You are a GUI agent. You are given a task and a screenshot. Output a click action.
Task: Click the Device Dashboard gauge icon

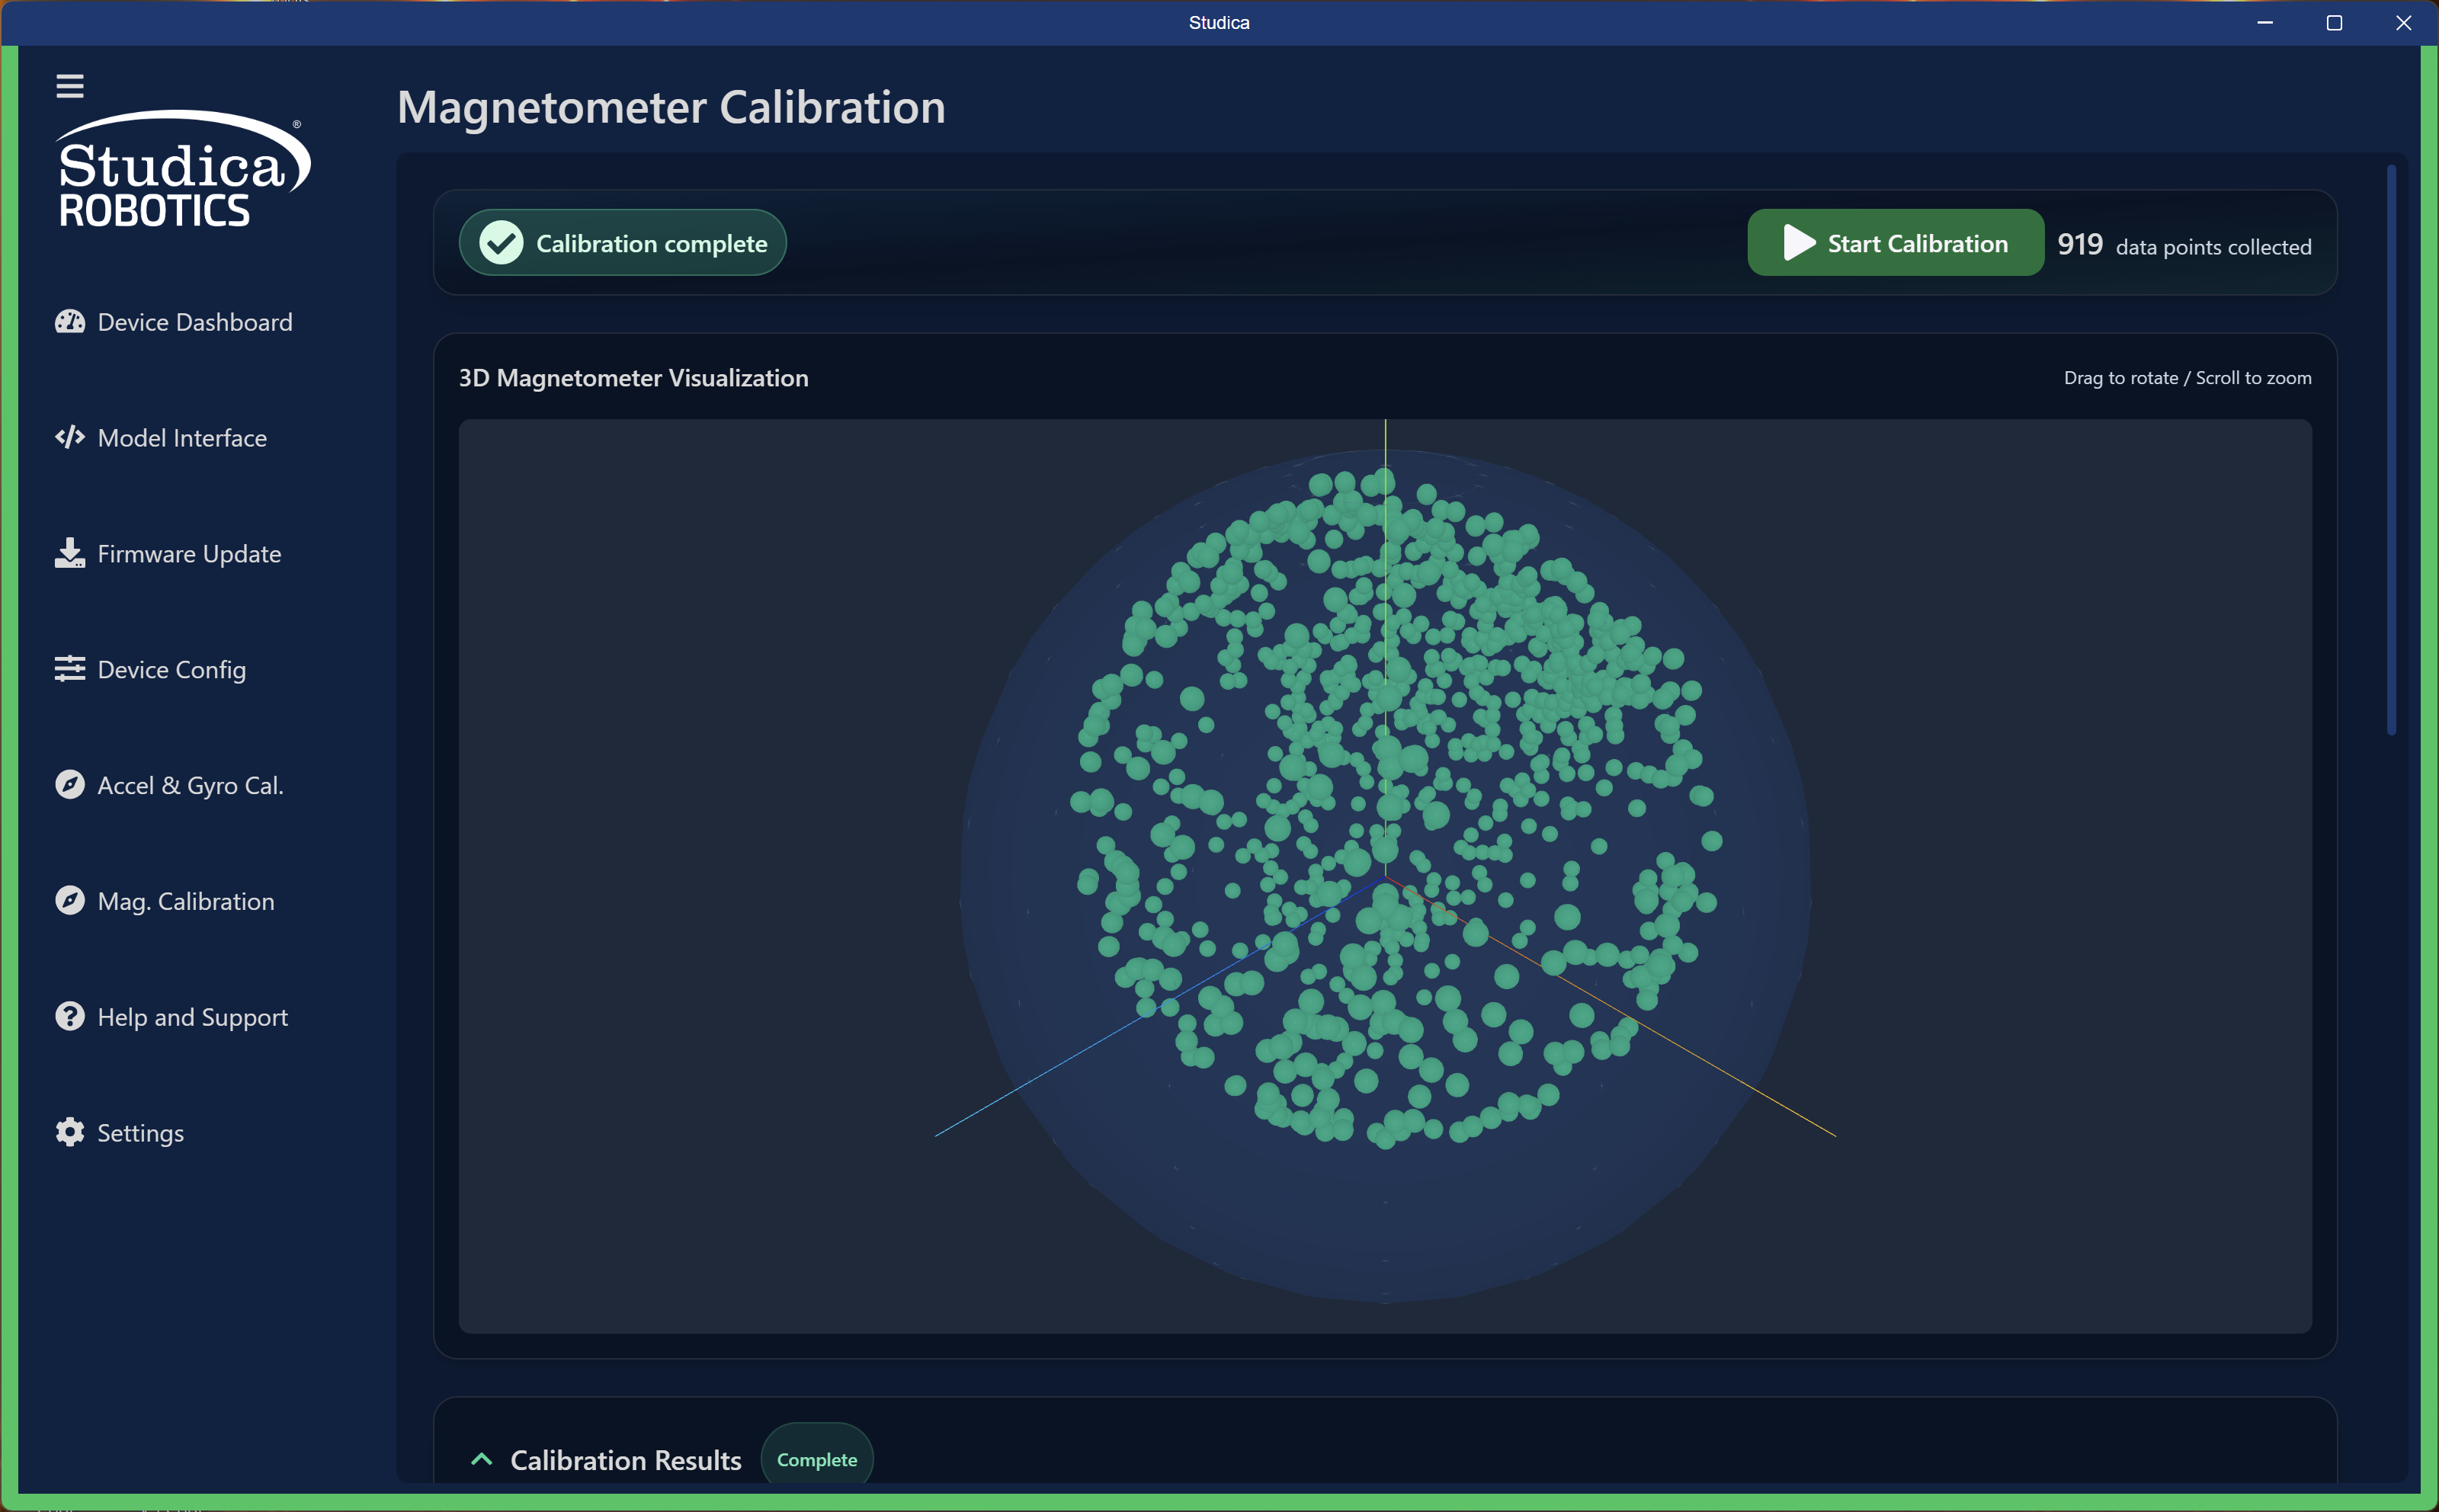click(x=69, y=322)
